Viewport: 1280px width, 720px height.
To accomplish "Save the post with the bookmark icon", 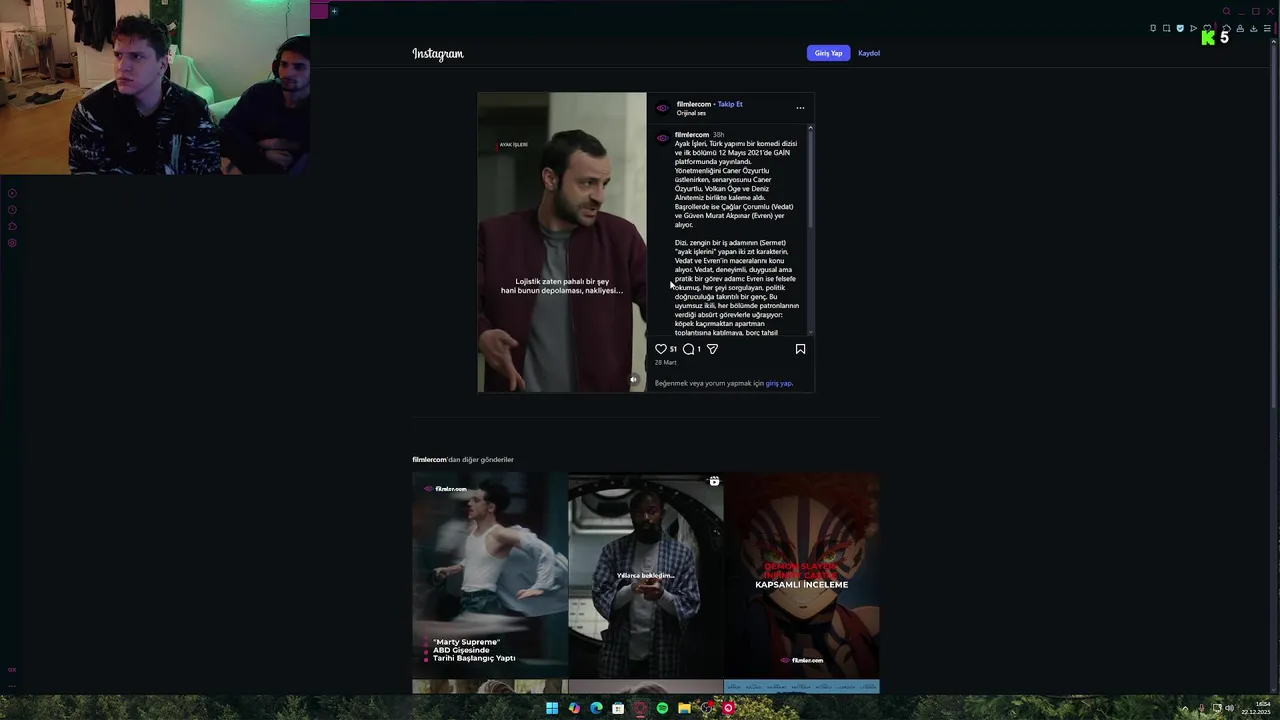I will [800, 349].
